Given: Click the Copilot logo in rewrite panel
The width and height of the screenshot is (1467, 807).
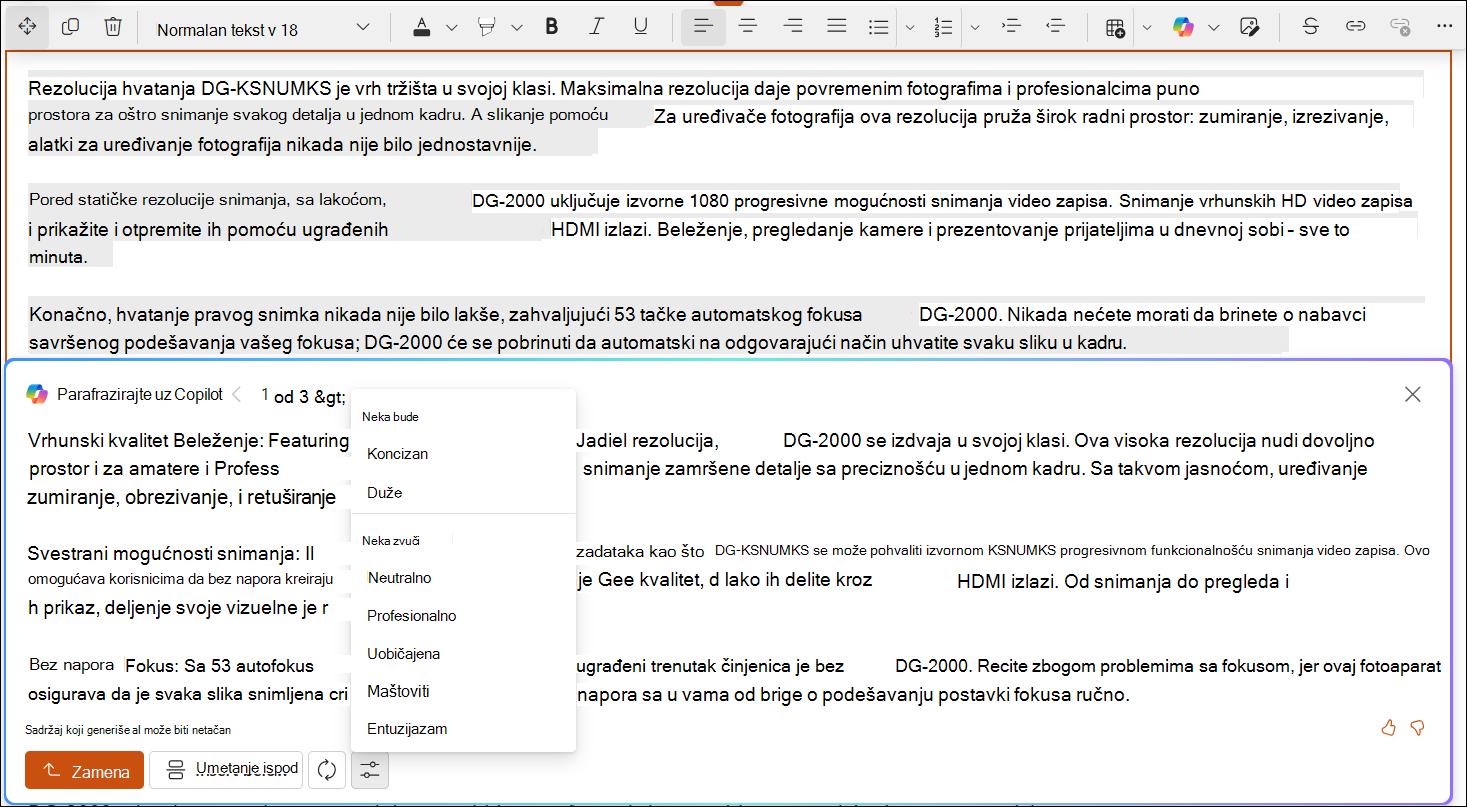Looking at the screenshot, I should tap(37, 394).
